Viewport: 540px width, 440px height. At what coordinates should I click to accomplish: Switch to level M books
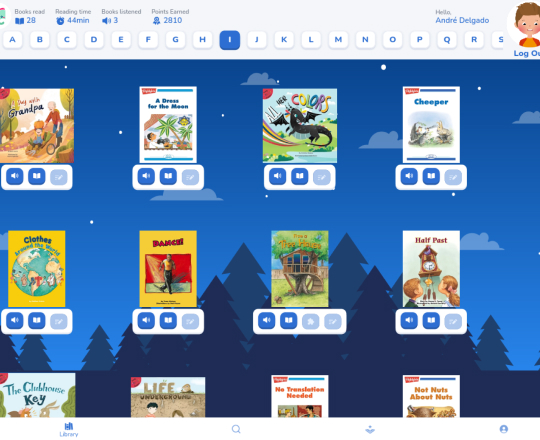338,40
